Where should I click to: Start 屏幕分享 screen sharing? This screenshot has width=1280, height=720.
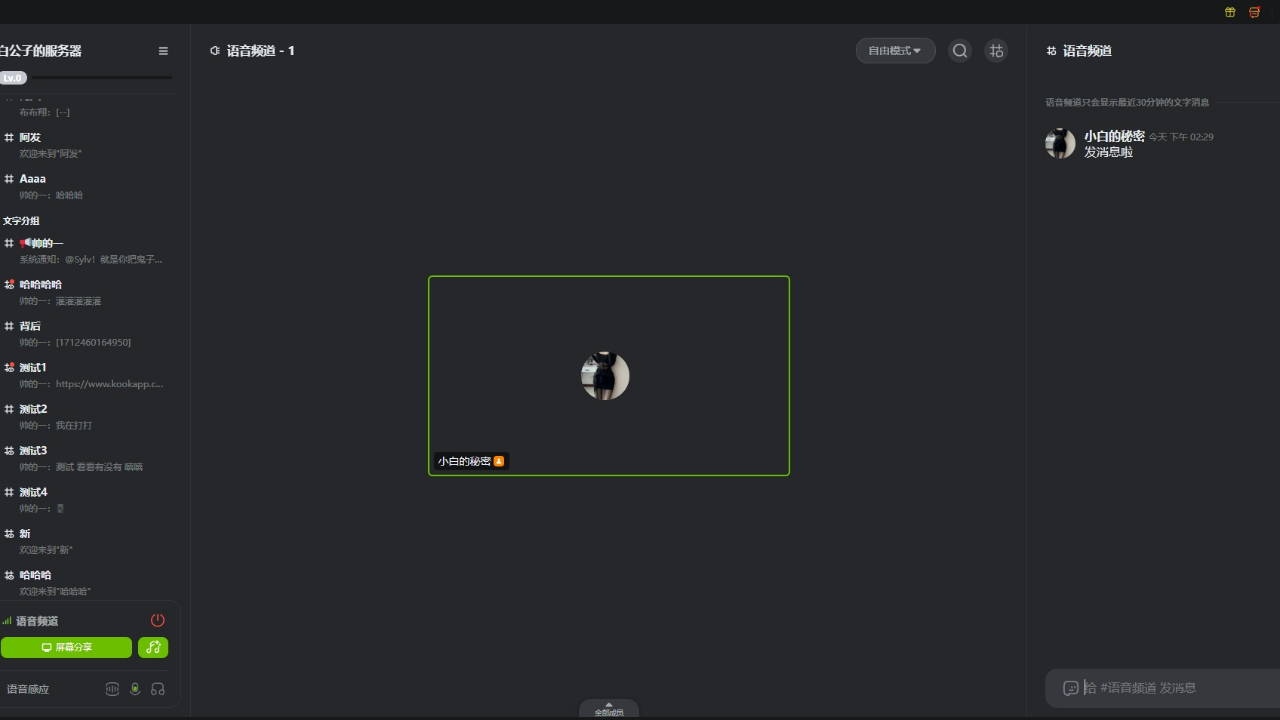pos(66,647)
